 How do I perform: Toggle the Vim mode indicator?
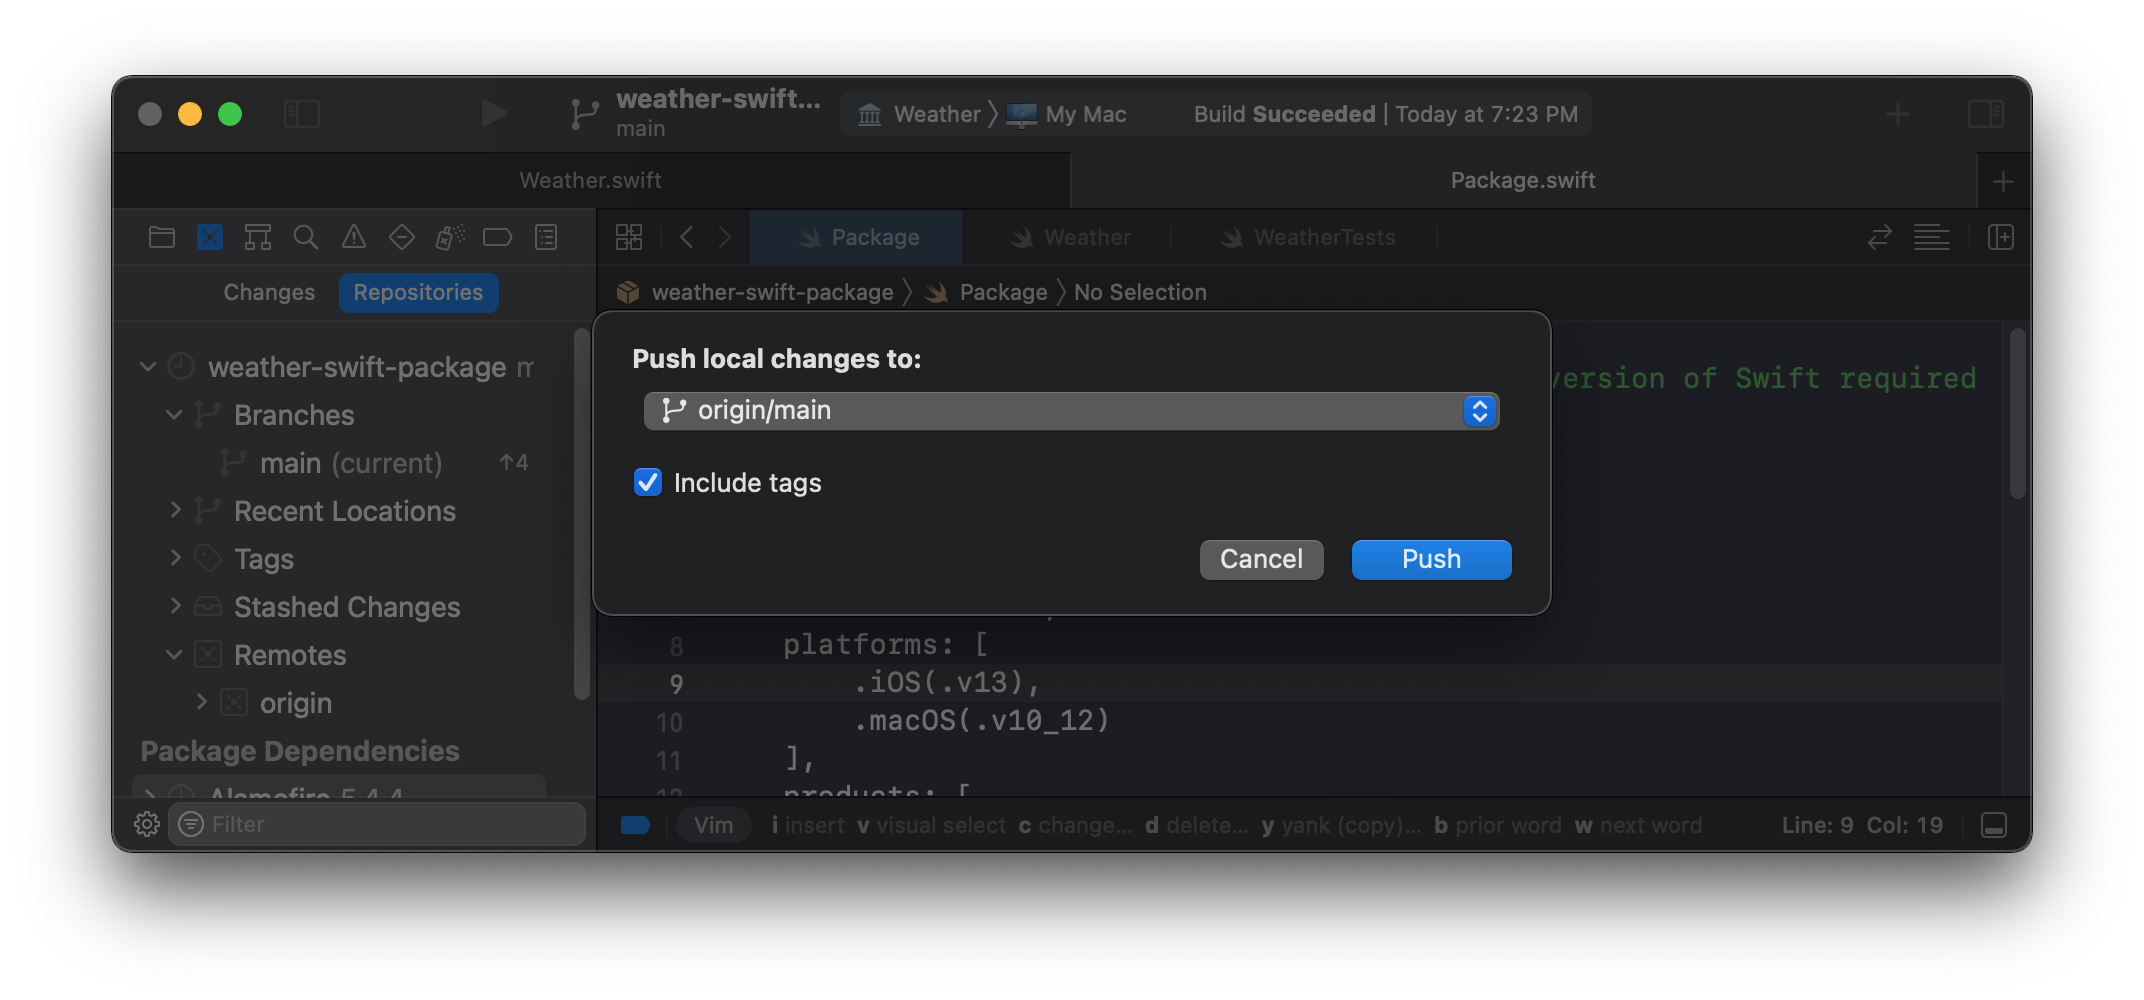point(713,825)
